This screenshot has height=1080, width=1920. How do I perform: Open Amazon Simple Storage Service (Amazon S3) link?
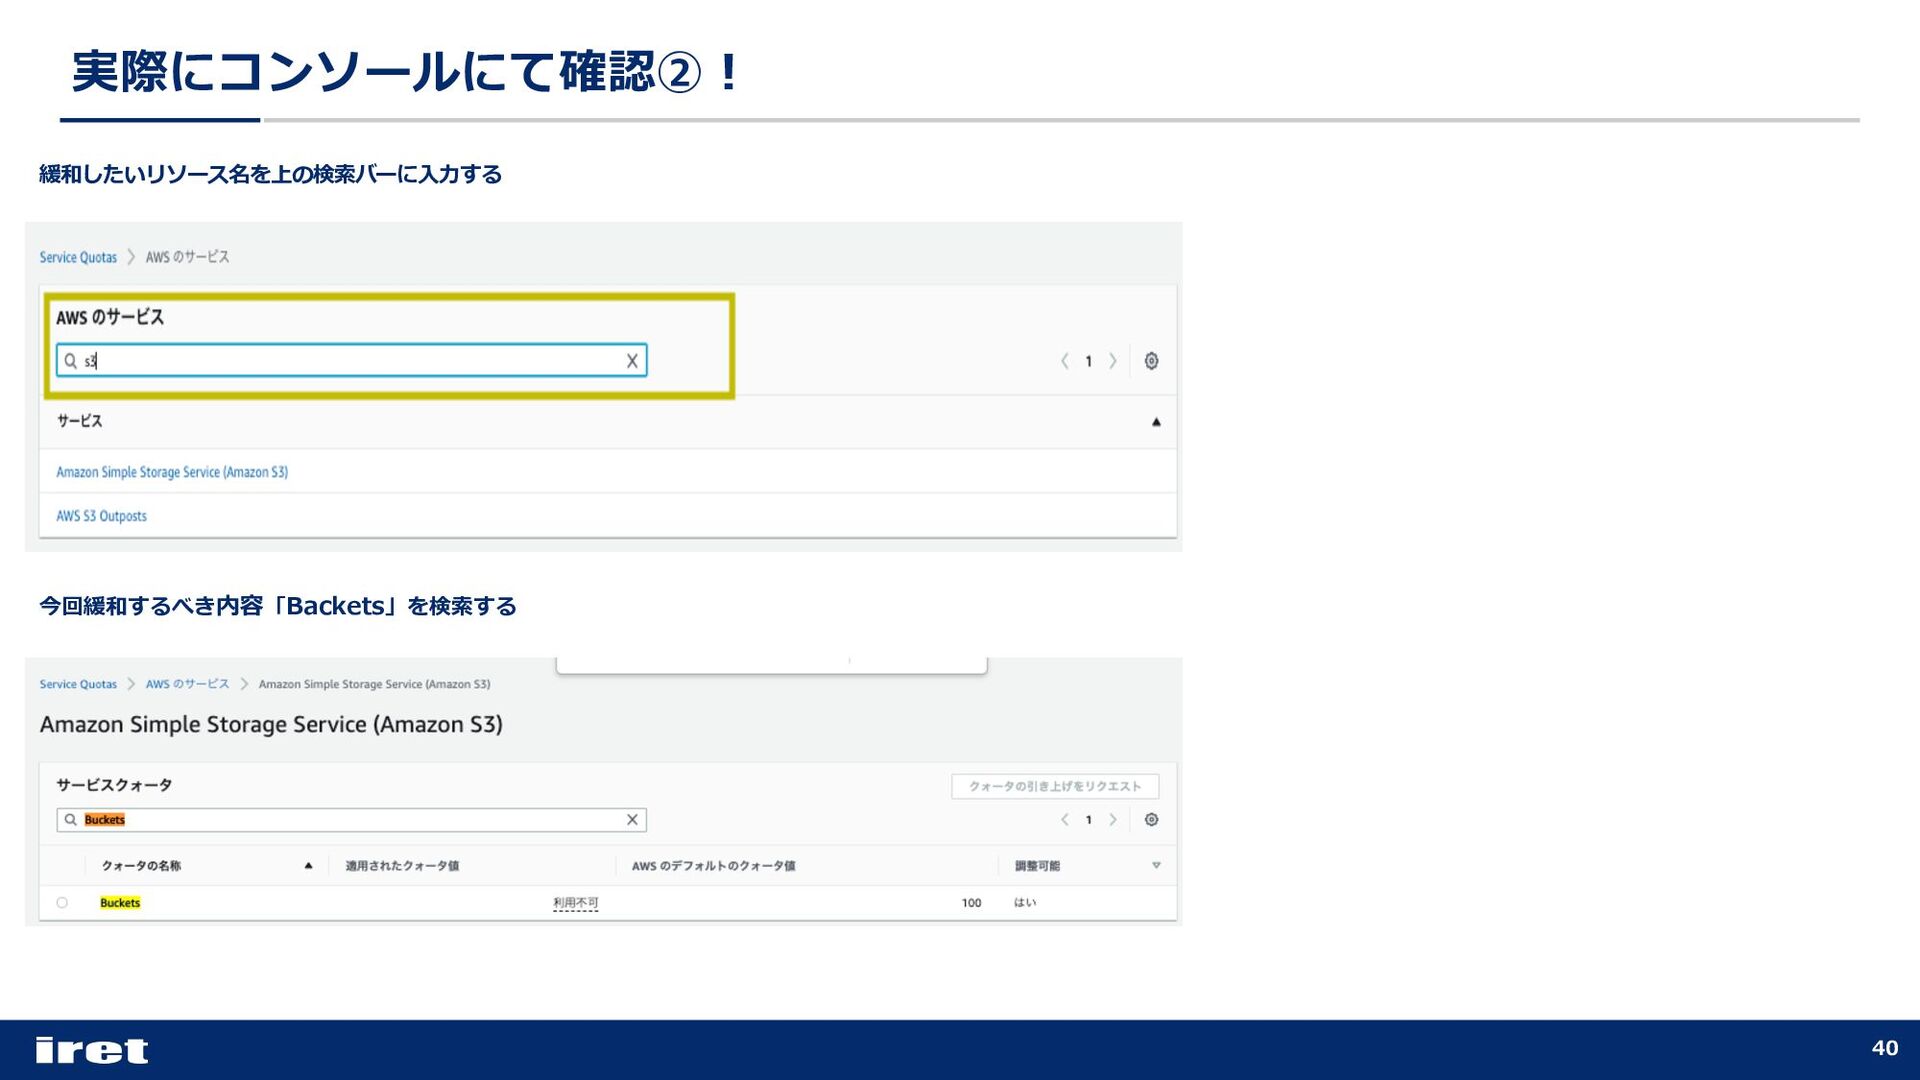(172, 472)
